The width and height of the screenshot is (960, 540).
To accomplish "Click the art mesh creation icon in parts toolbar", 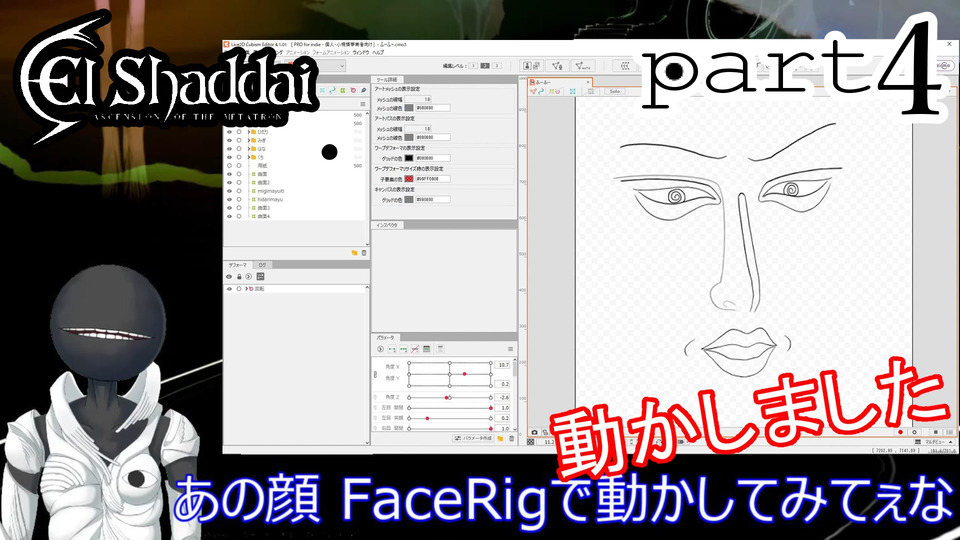I will pos(323,90).
